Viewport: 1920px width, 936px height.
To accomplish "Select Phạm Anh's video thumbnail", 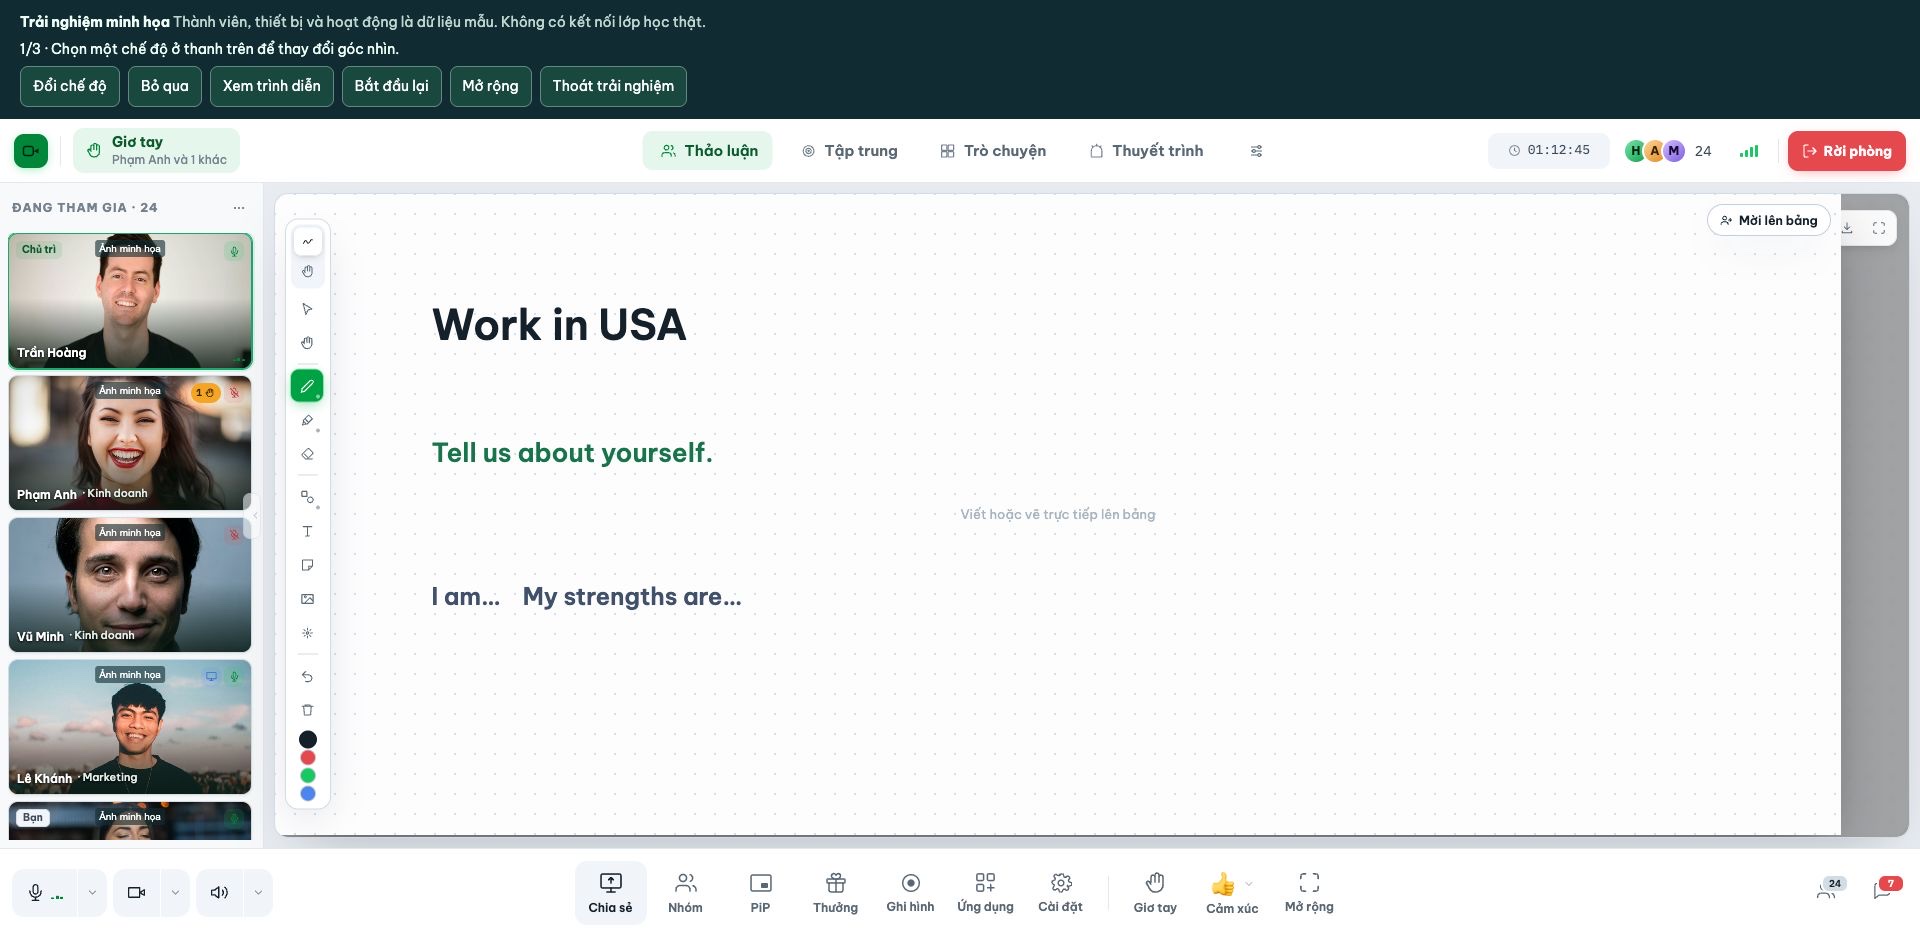I will click(x=130, y=443).
